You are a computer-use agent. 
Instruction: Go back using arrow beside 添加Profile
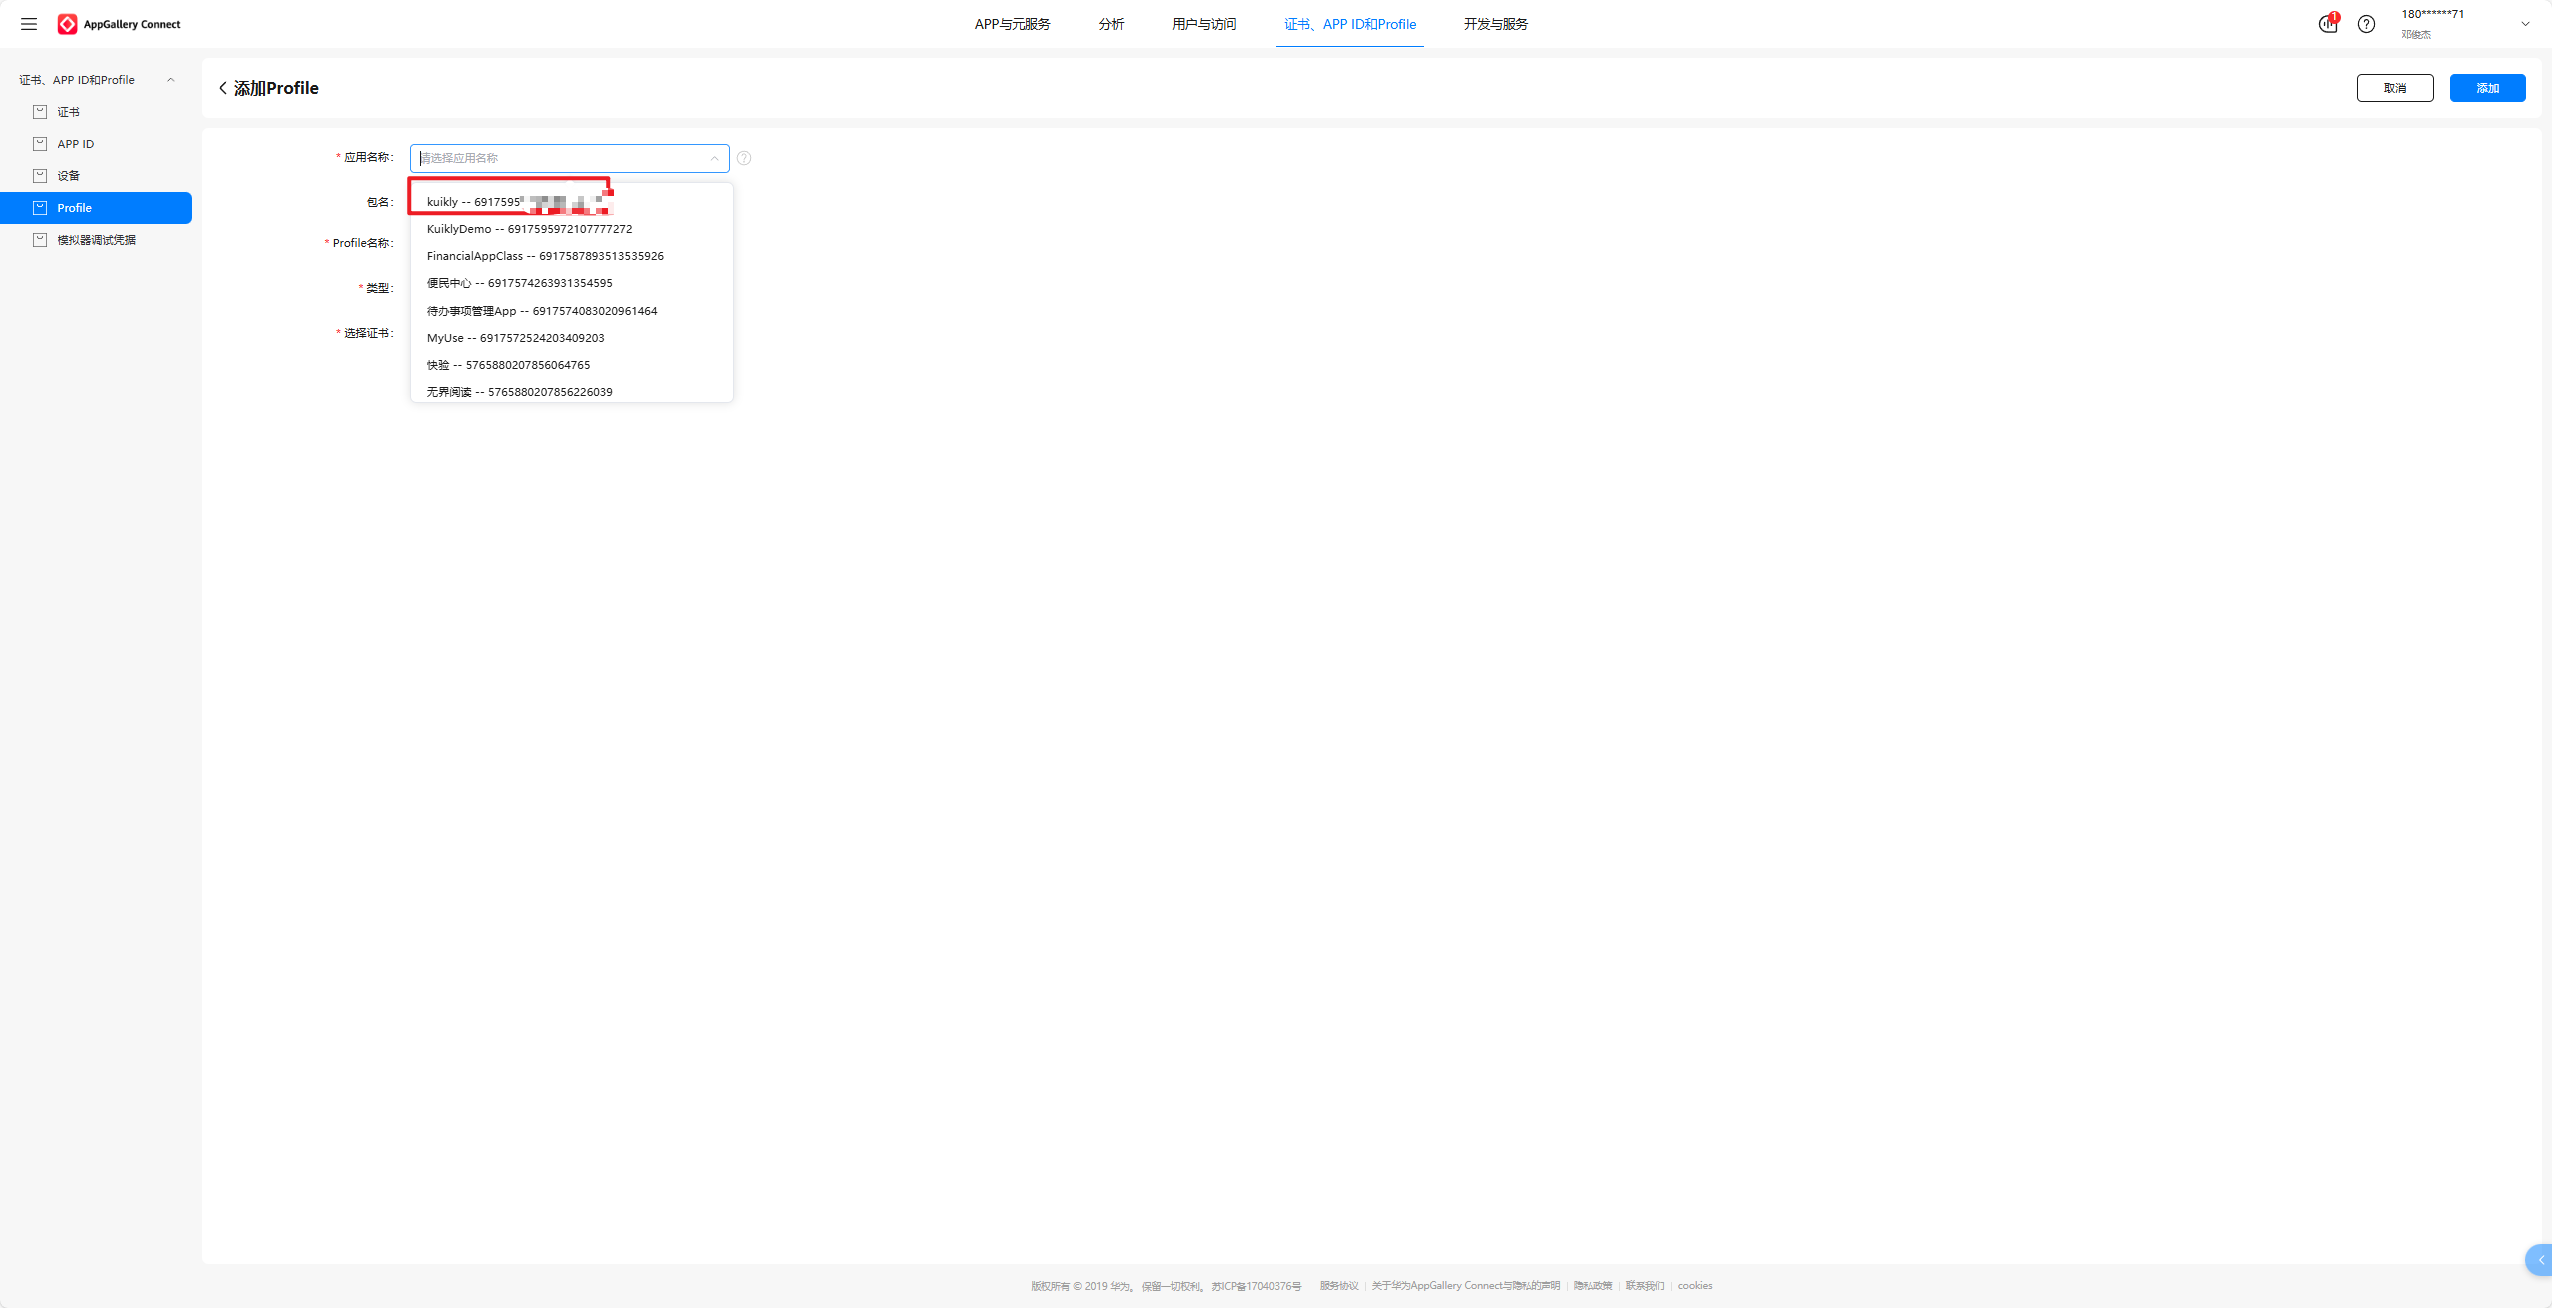pos(223,88)
